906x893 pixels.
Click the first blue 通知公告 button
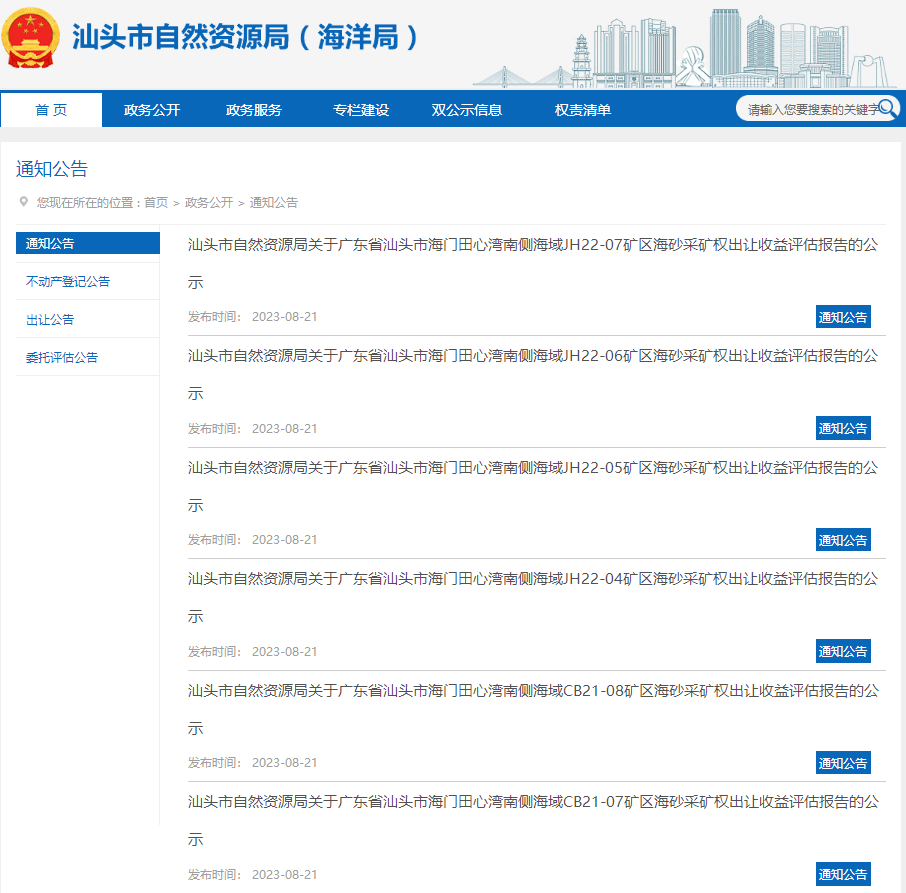coord(842,315)
